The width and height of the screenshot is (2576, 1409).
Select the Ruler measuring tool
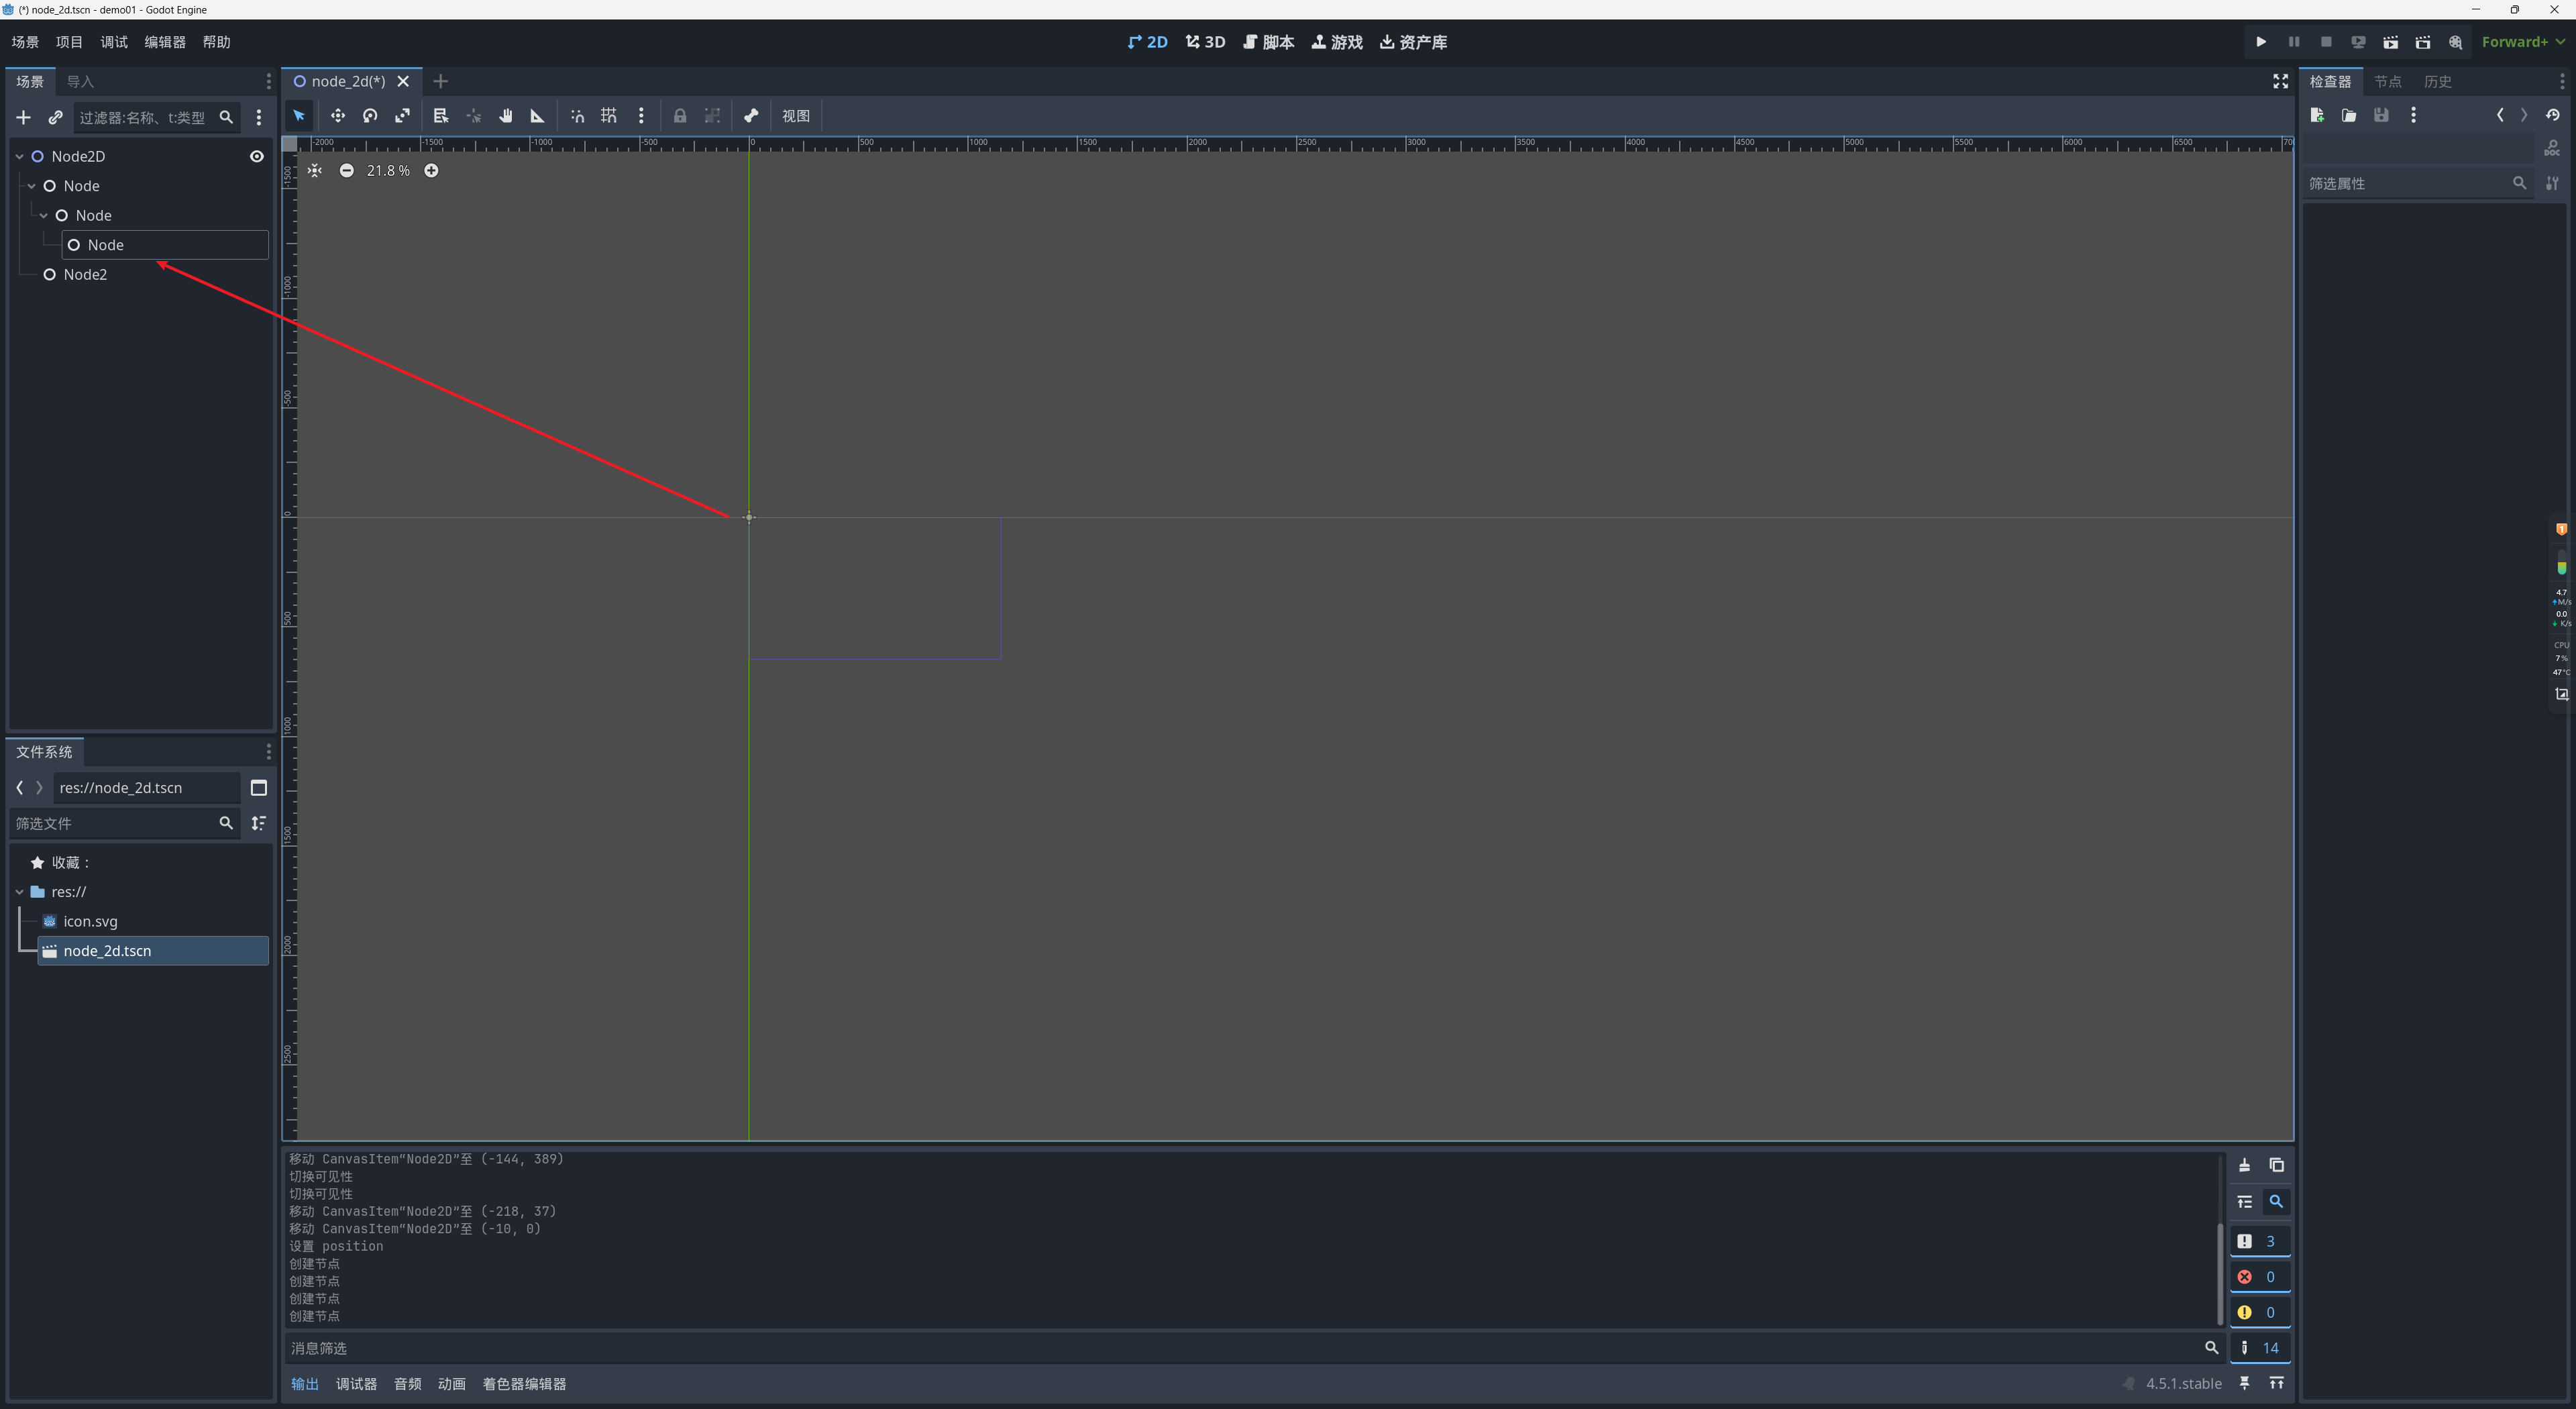coord(537,116)
